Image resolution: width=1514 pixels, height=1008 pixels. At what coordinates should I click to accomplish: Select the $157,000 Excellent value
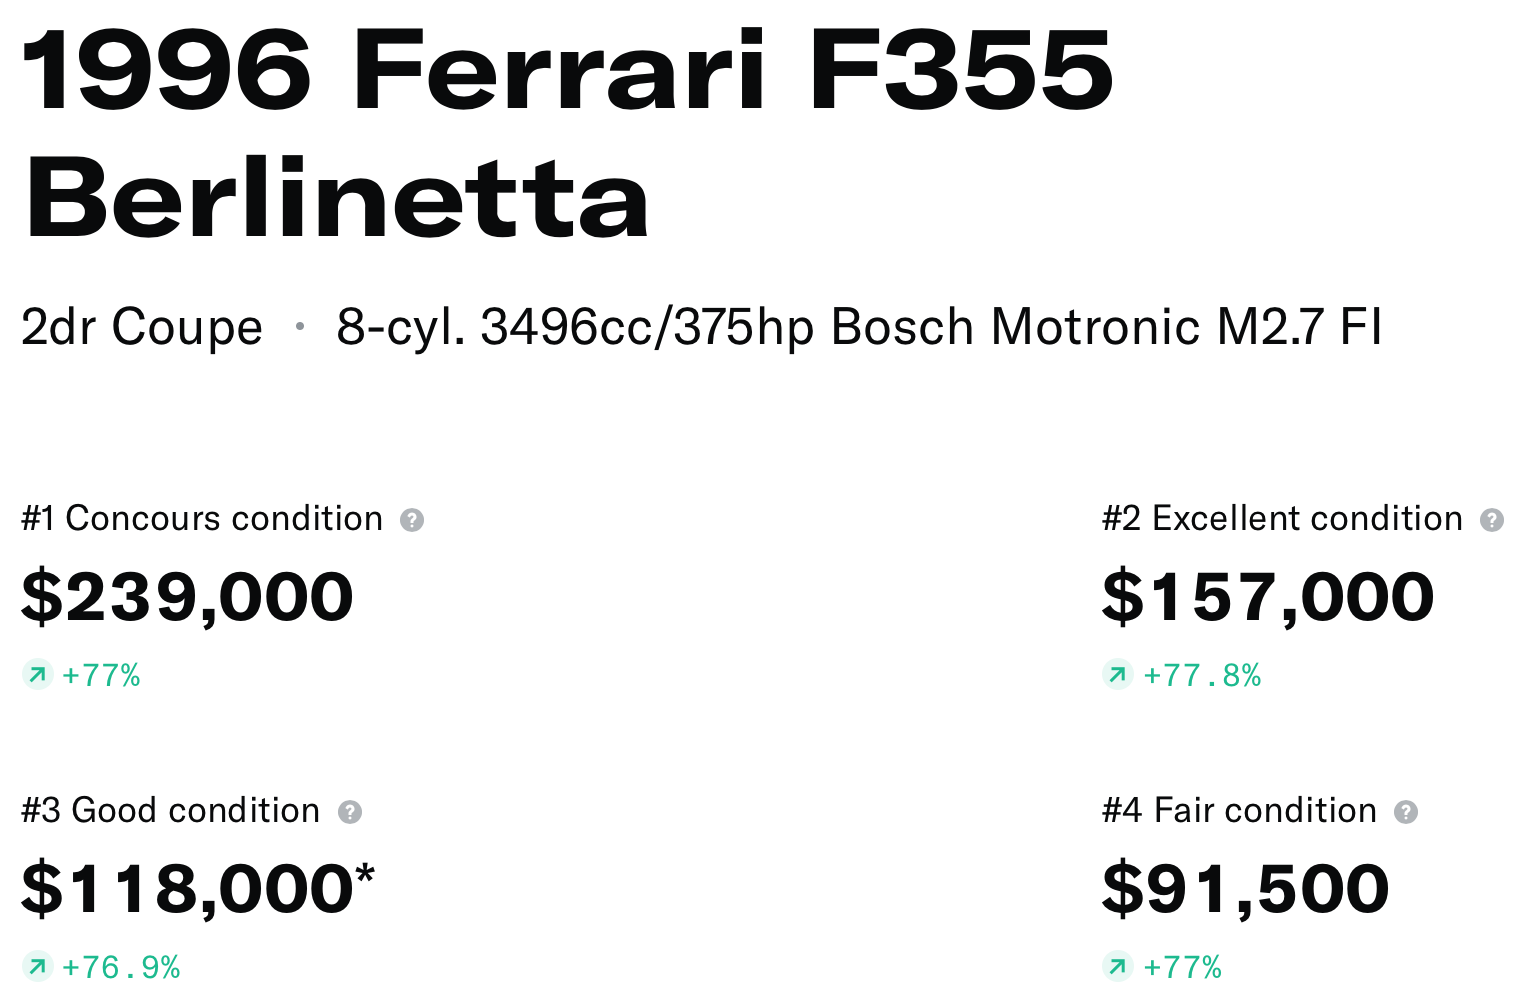point(1267,598)
